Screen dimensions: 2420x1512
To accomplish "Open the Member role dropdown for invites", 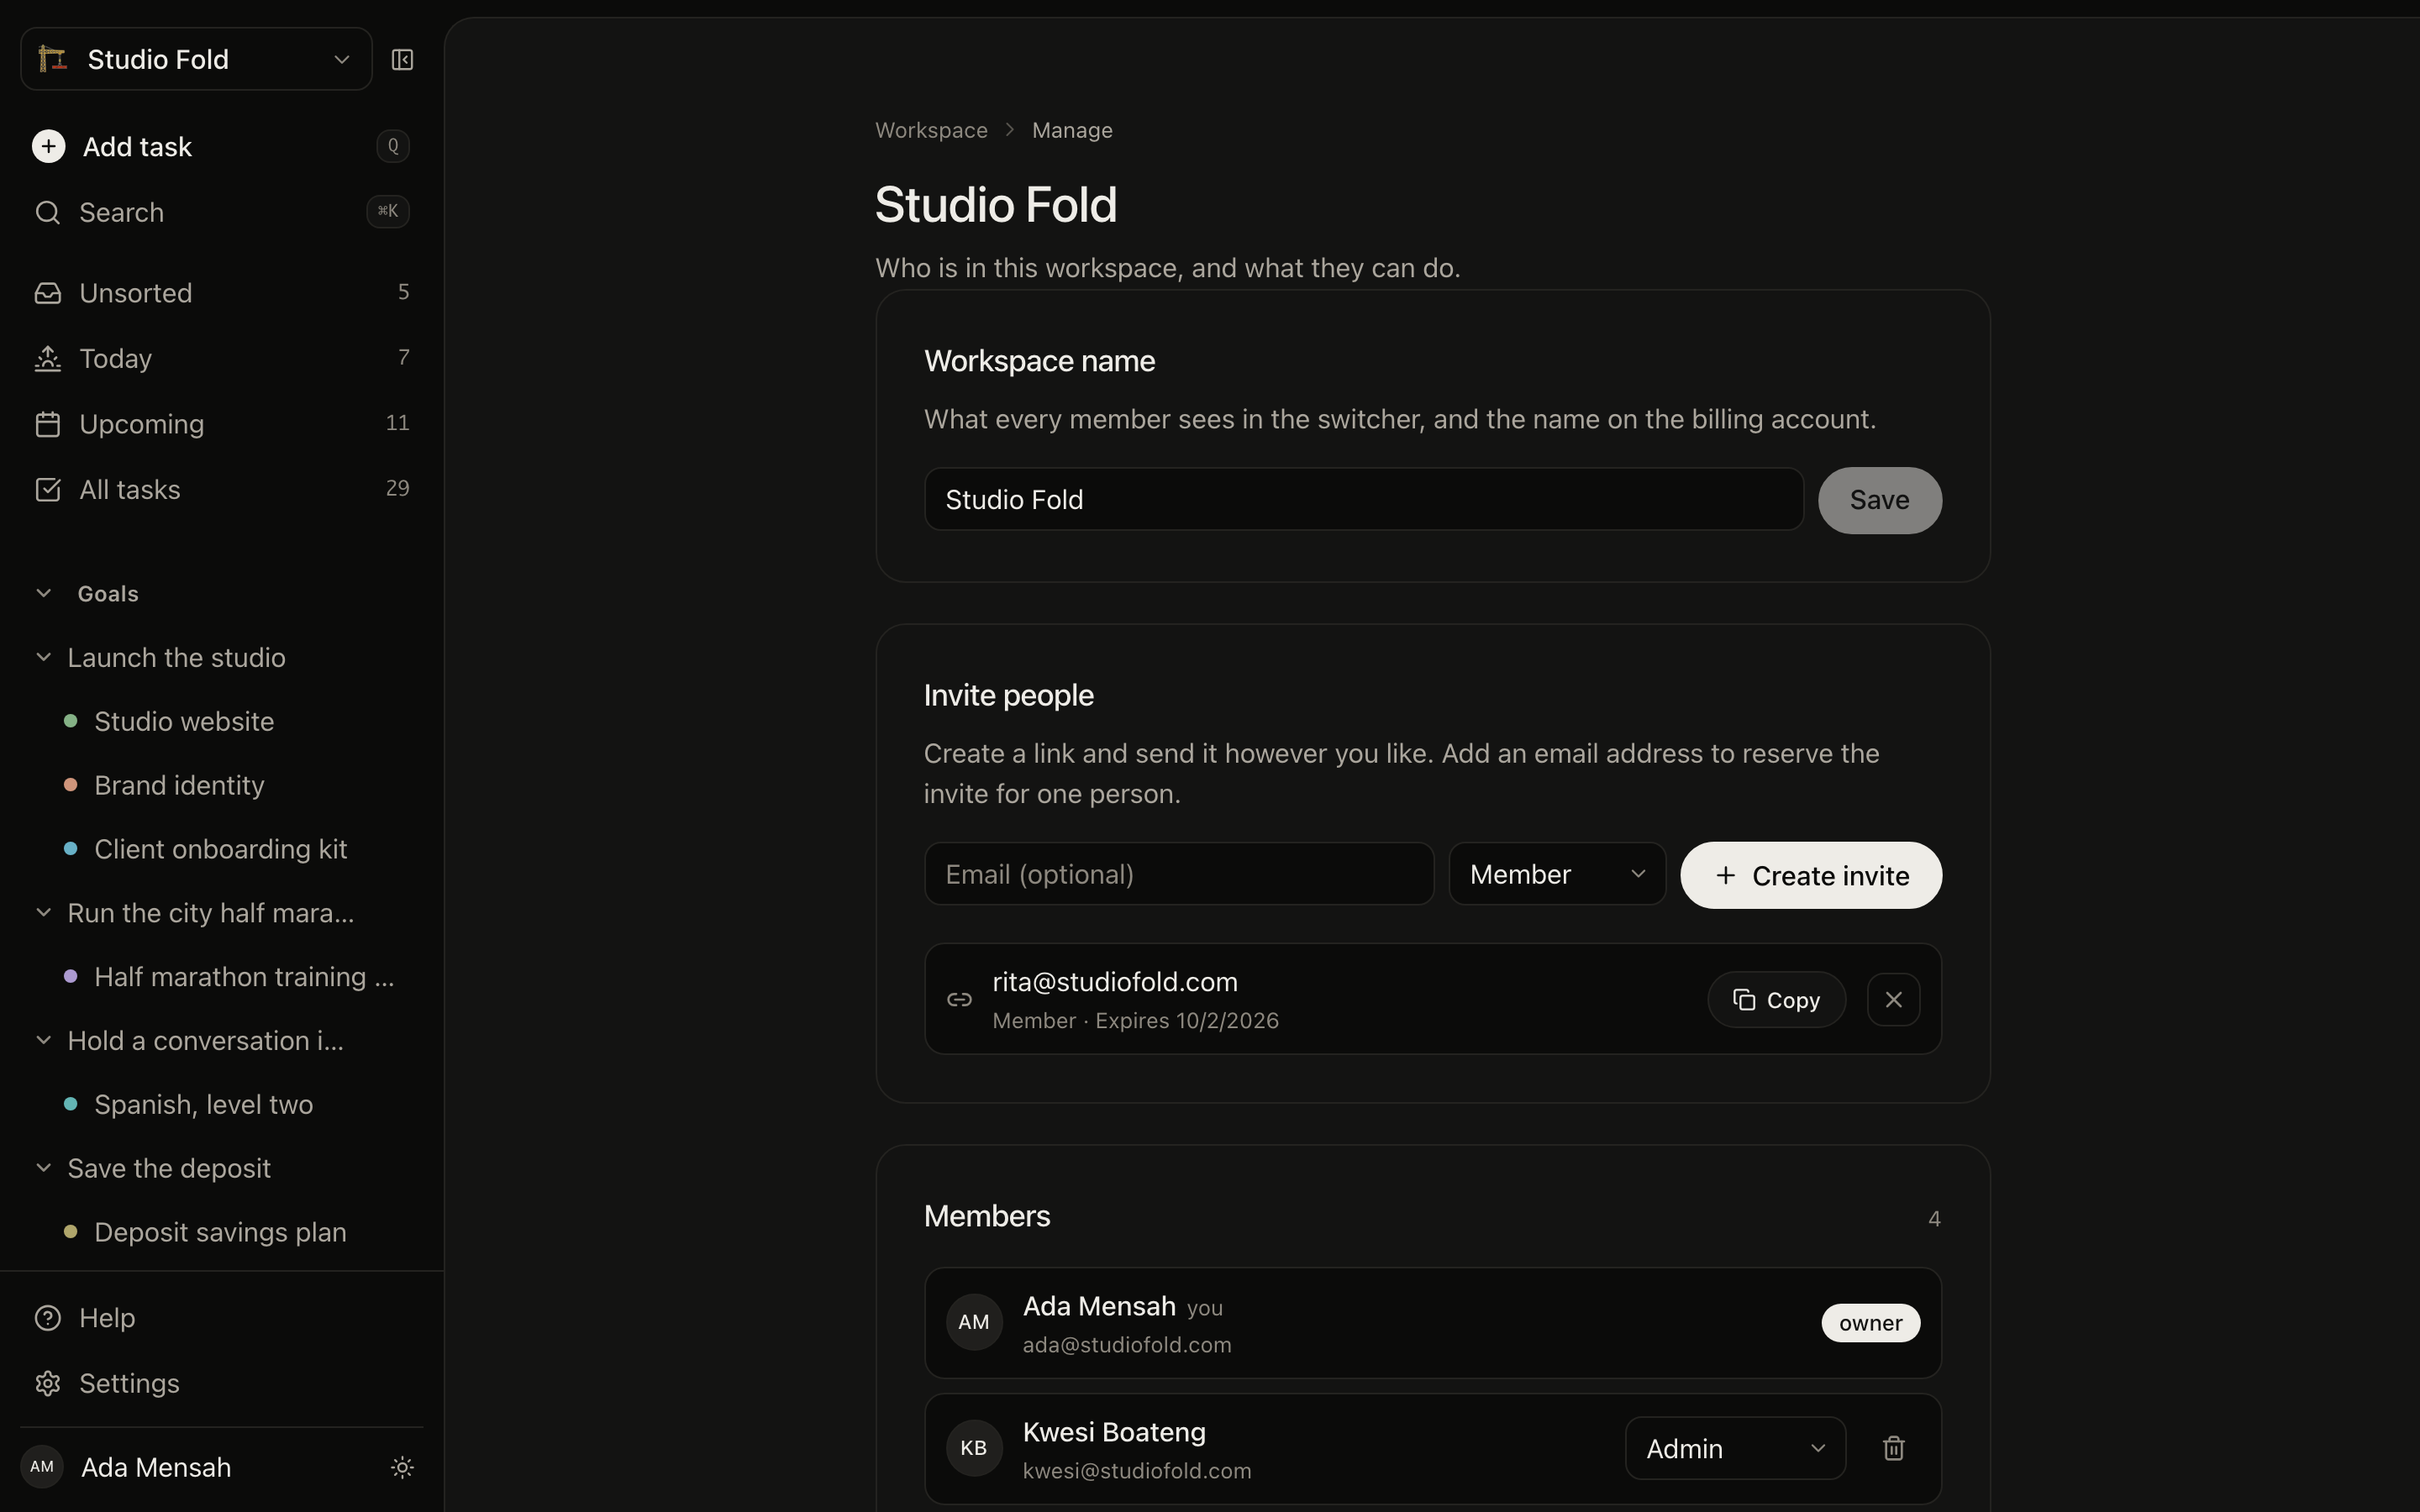I will coord(1557,874).
